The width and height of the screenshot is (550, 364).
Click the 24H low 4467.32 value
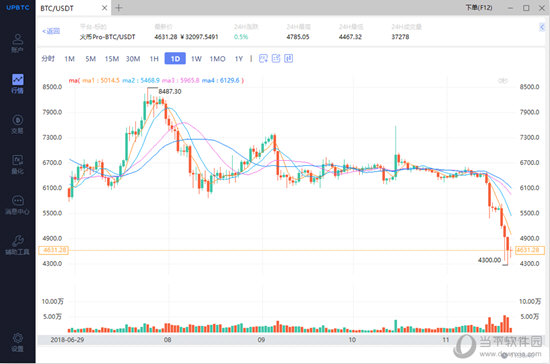pos(350,37)
